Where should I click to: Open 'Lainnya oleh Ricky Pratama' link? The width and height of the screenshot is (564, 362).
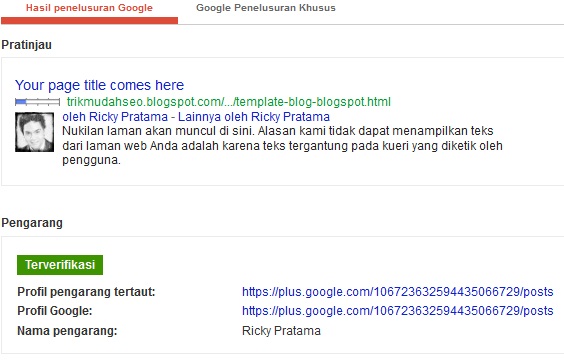(x=254, y=117)
